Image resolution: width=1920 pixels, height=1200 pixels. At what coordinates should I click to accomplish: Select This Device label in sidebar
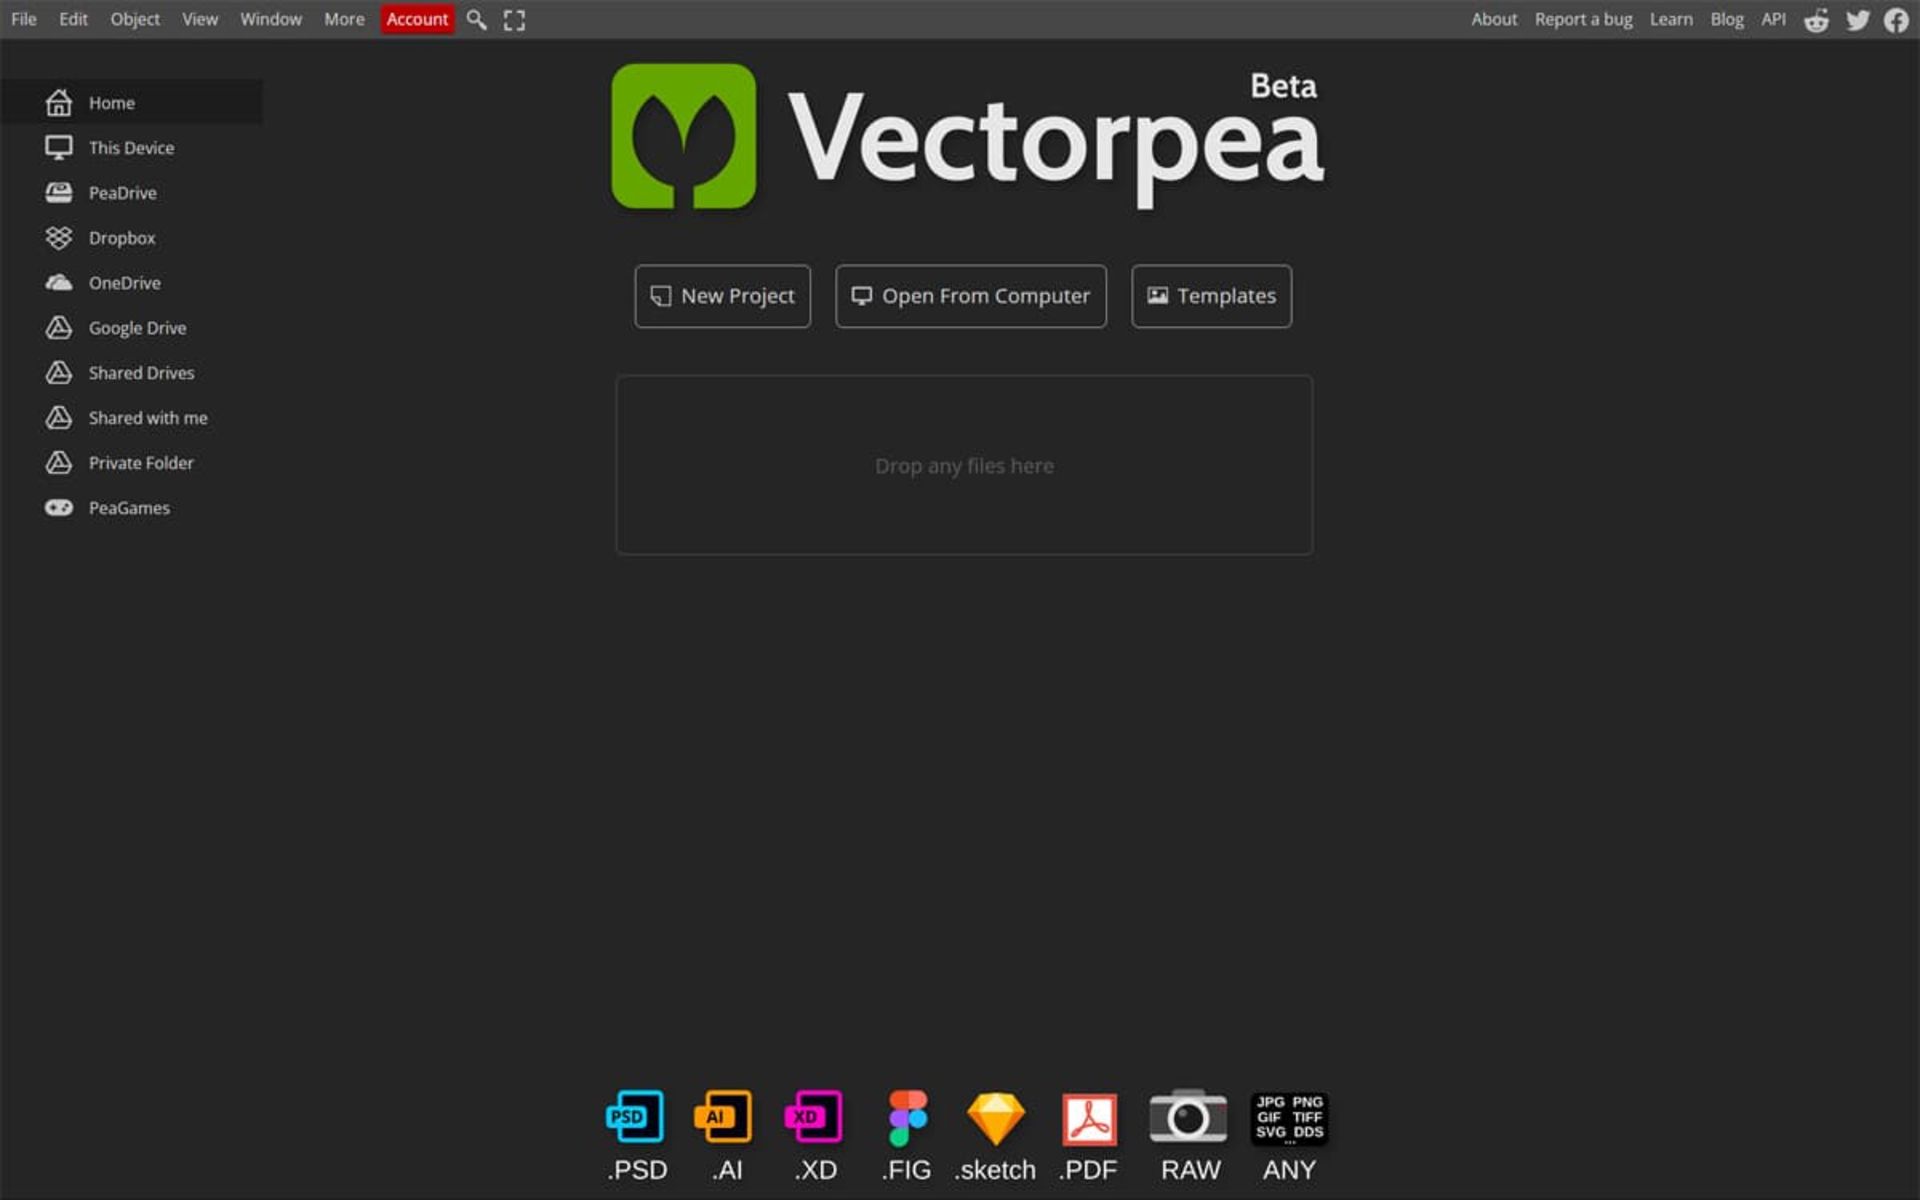click(131, 148)
